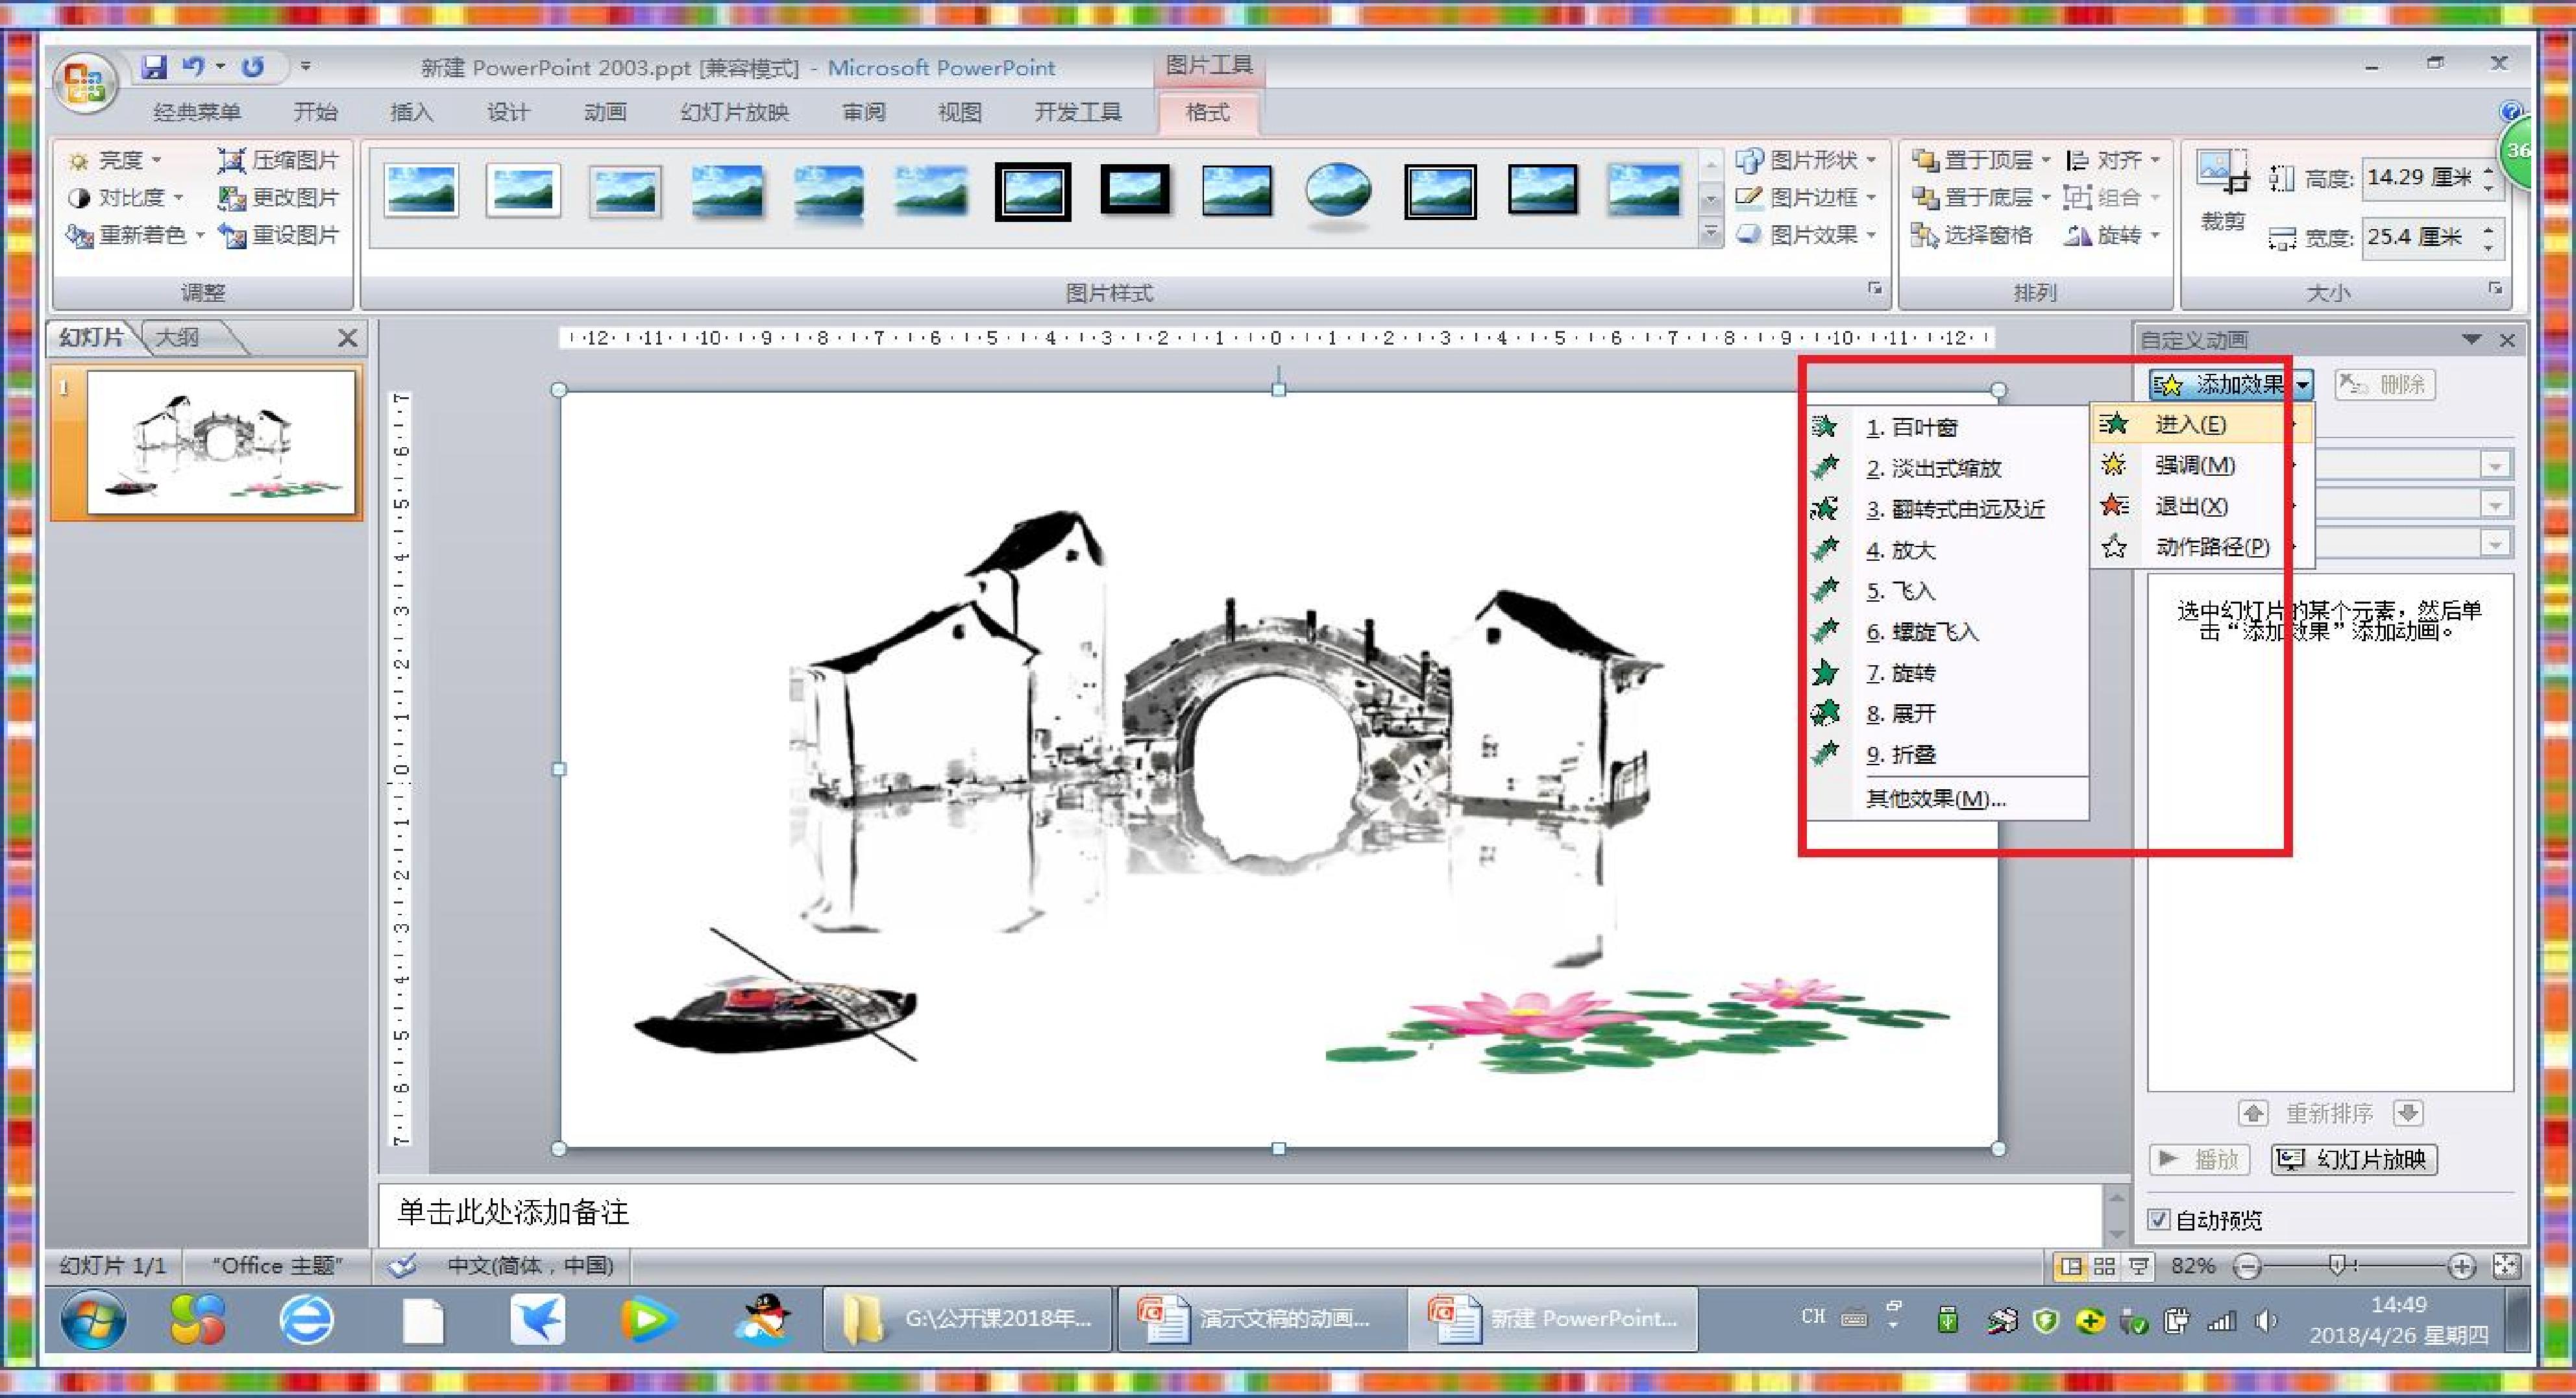Click the Save icon in quick access toolbar
Screen dimensions: 2576x1398
tap(154, 67)
